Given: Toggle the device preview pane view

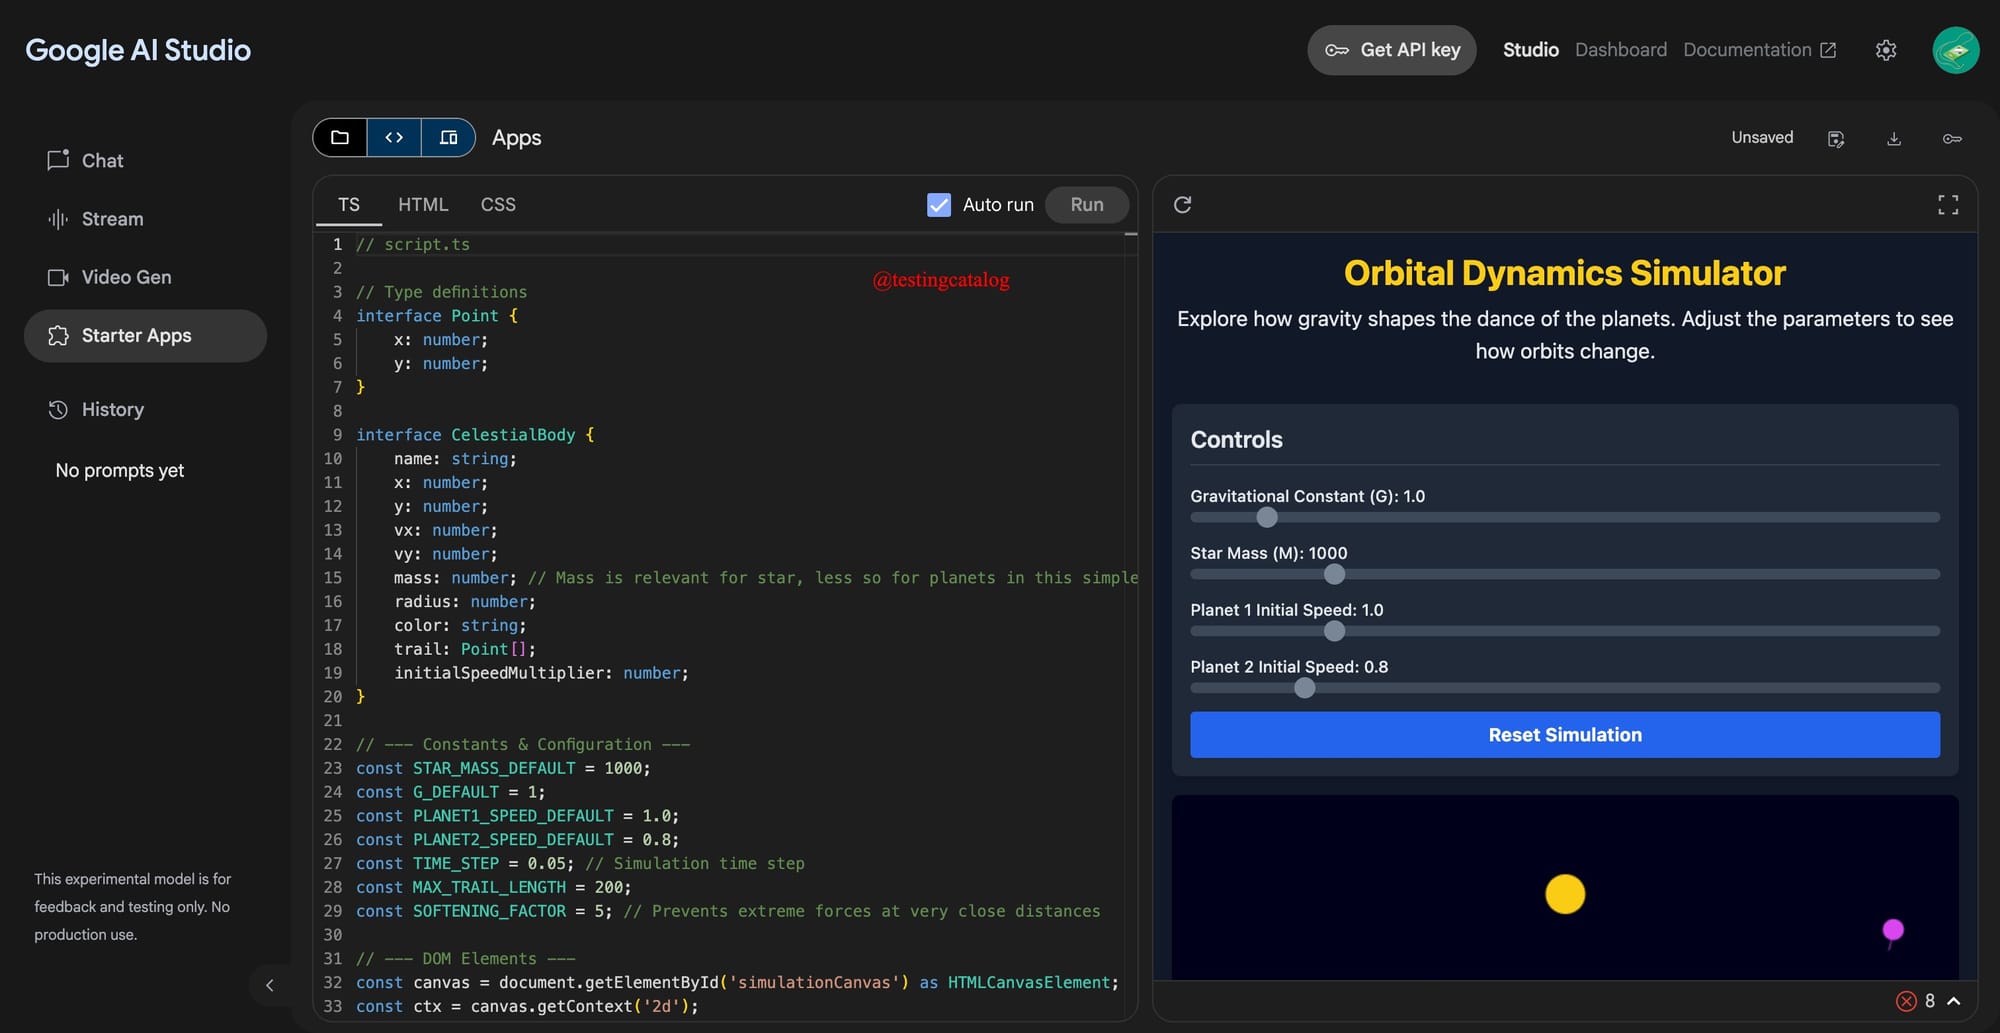Looking at the screenshot, I should pyautogui.click(x=449, y=137).
